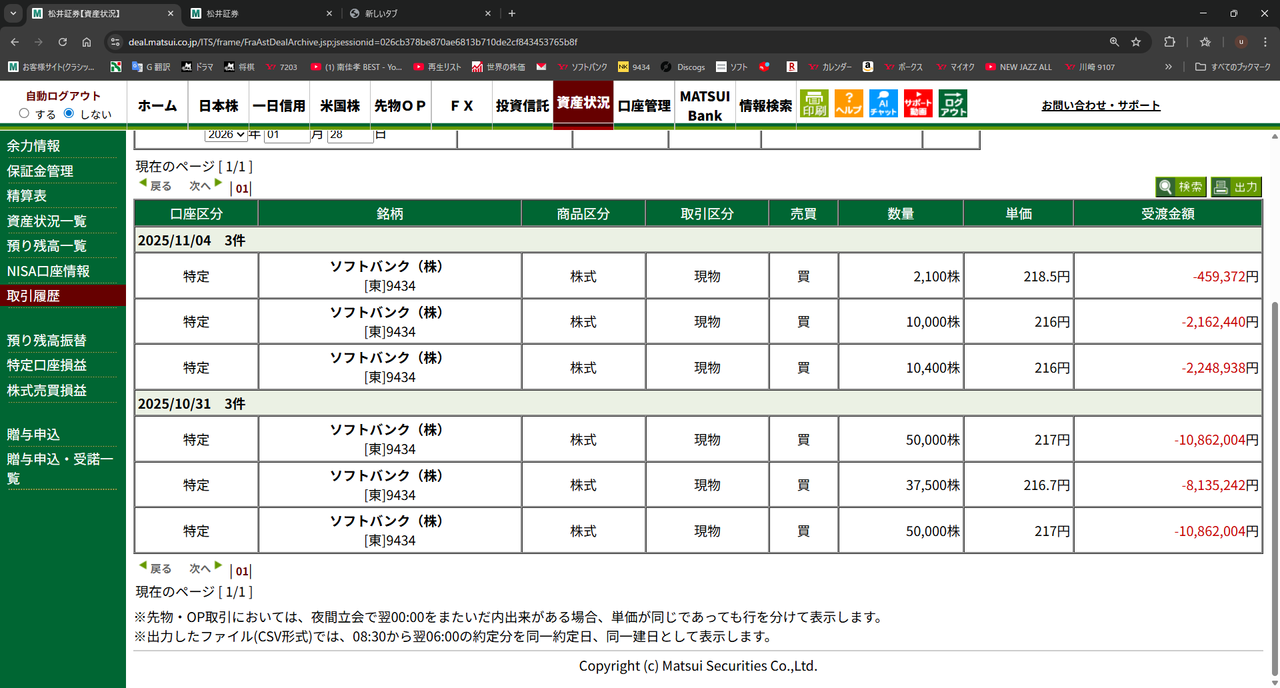Screen dimensions: 1280x688
Task: Click the month input field showing 01
Action: coord(287,134)
